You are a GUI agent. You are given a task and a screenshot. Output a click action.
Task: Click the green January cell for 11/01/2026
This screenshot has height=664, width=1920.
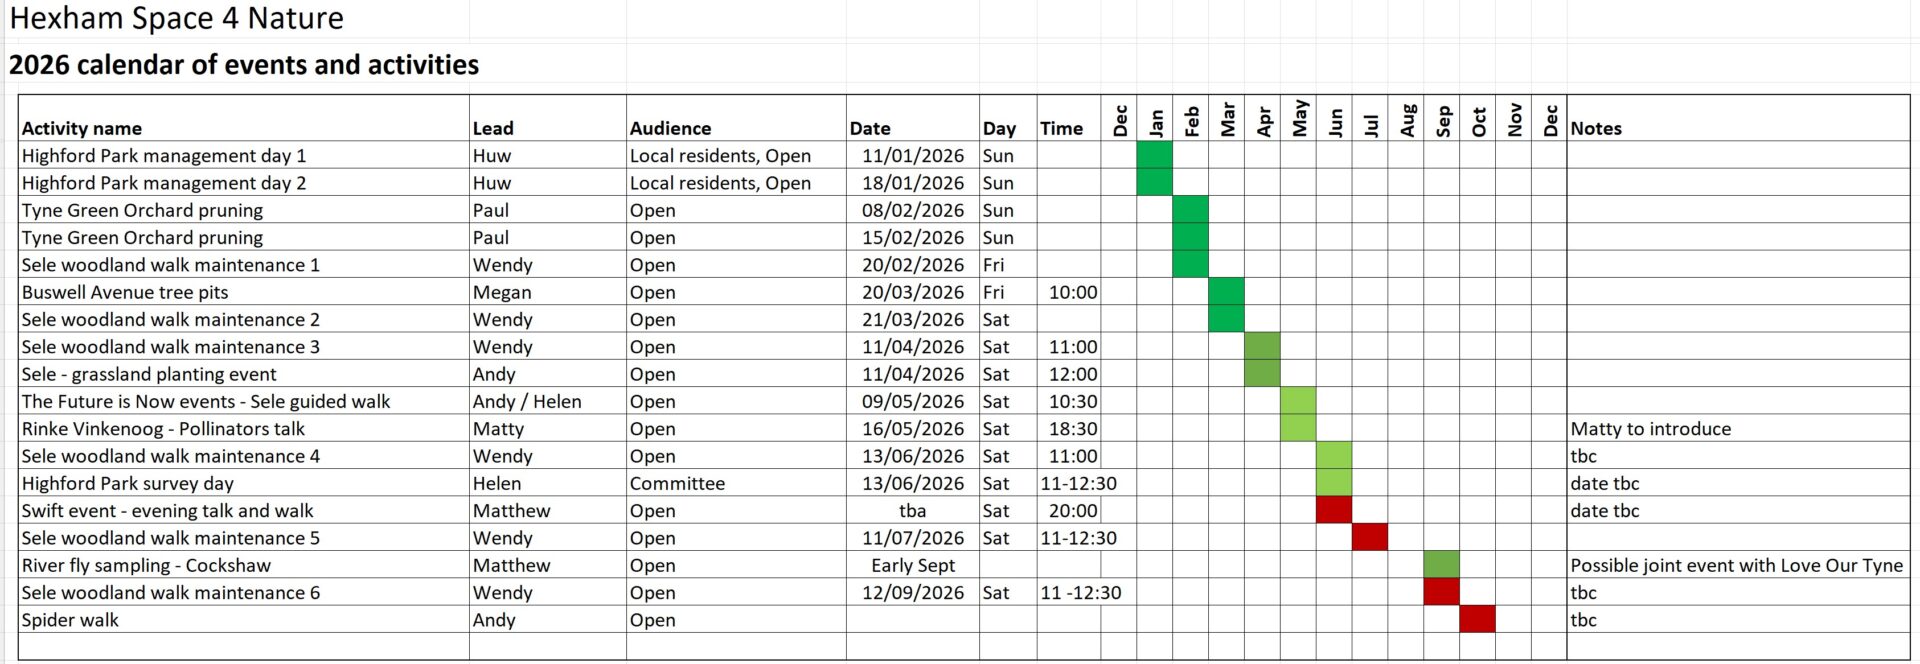[1154, 155]
